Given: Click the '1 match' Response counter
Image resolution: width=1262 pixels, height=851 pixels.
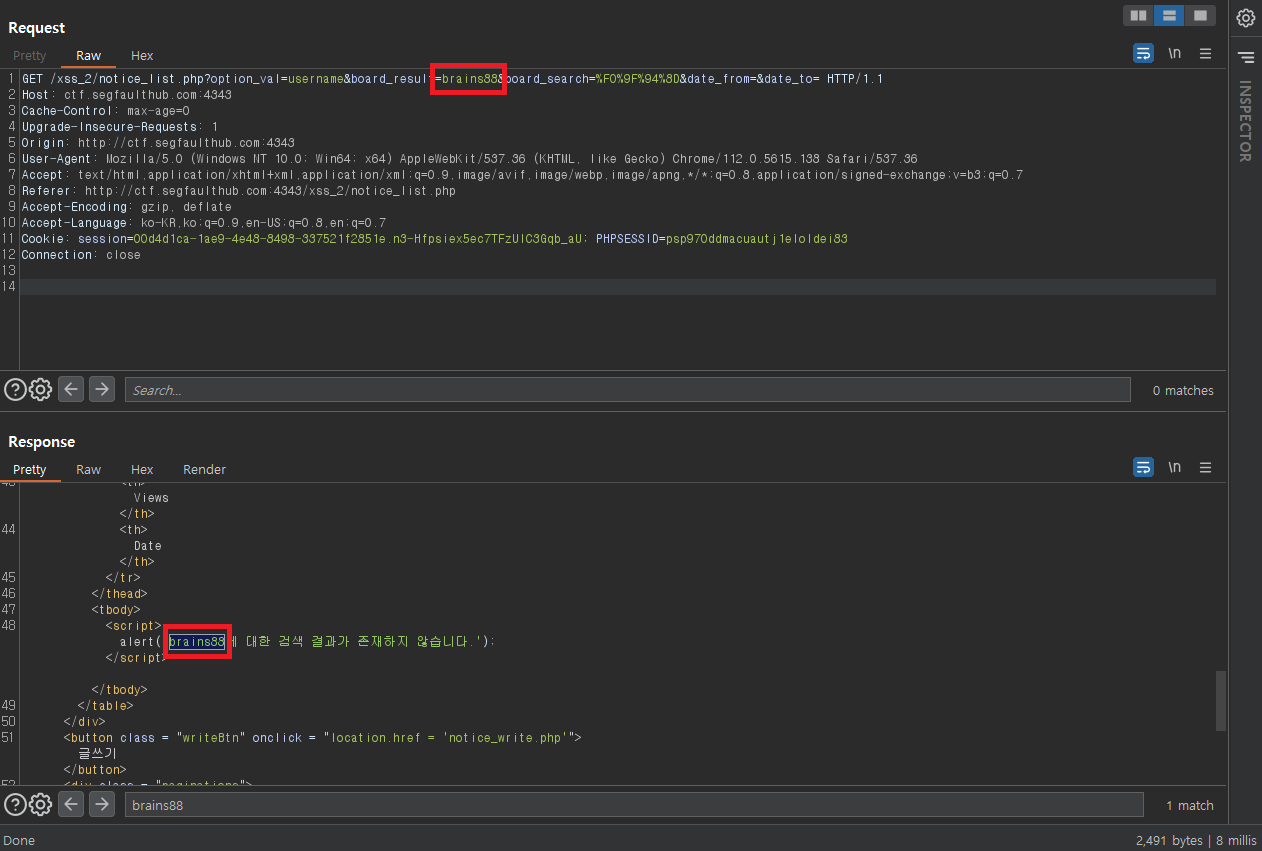Looking at the screenshot, I should pyautogui.click(x=1190, y=805).
